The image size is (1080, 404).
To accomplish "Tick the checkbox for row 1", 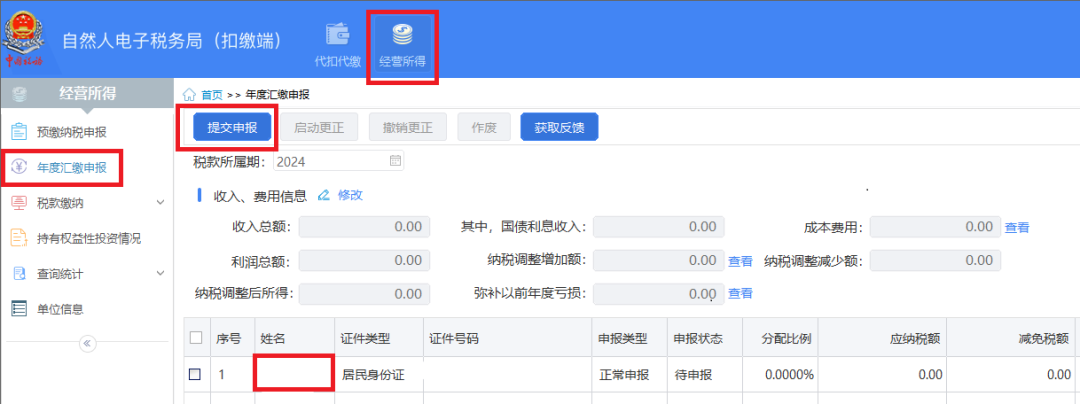I will [196, 374].
